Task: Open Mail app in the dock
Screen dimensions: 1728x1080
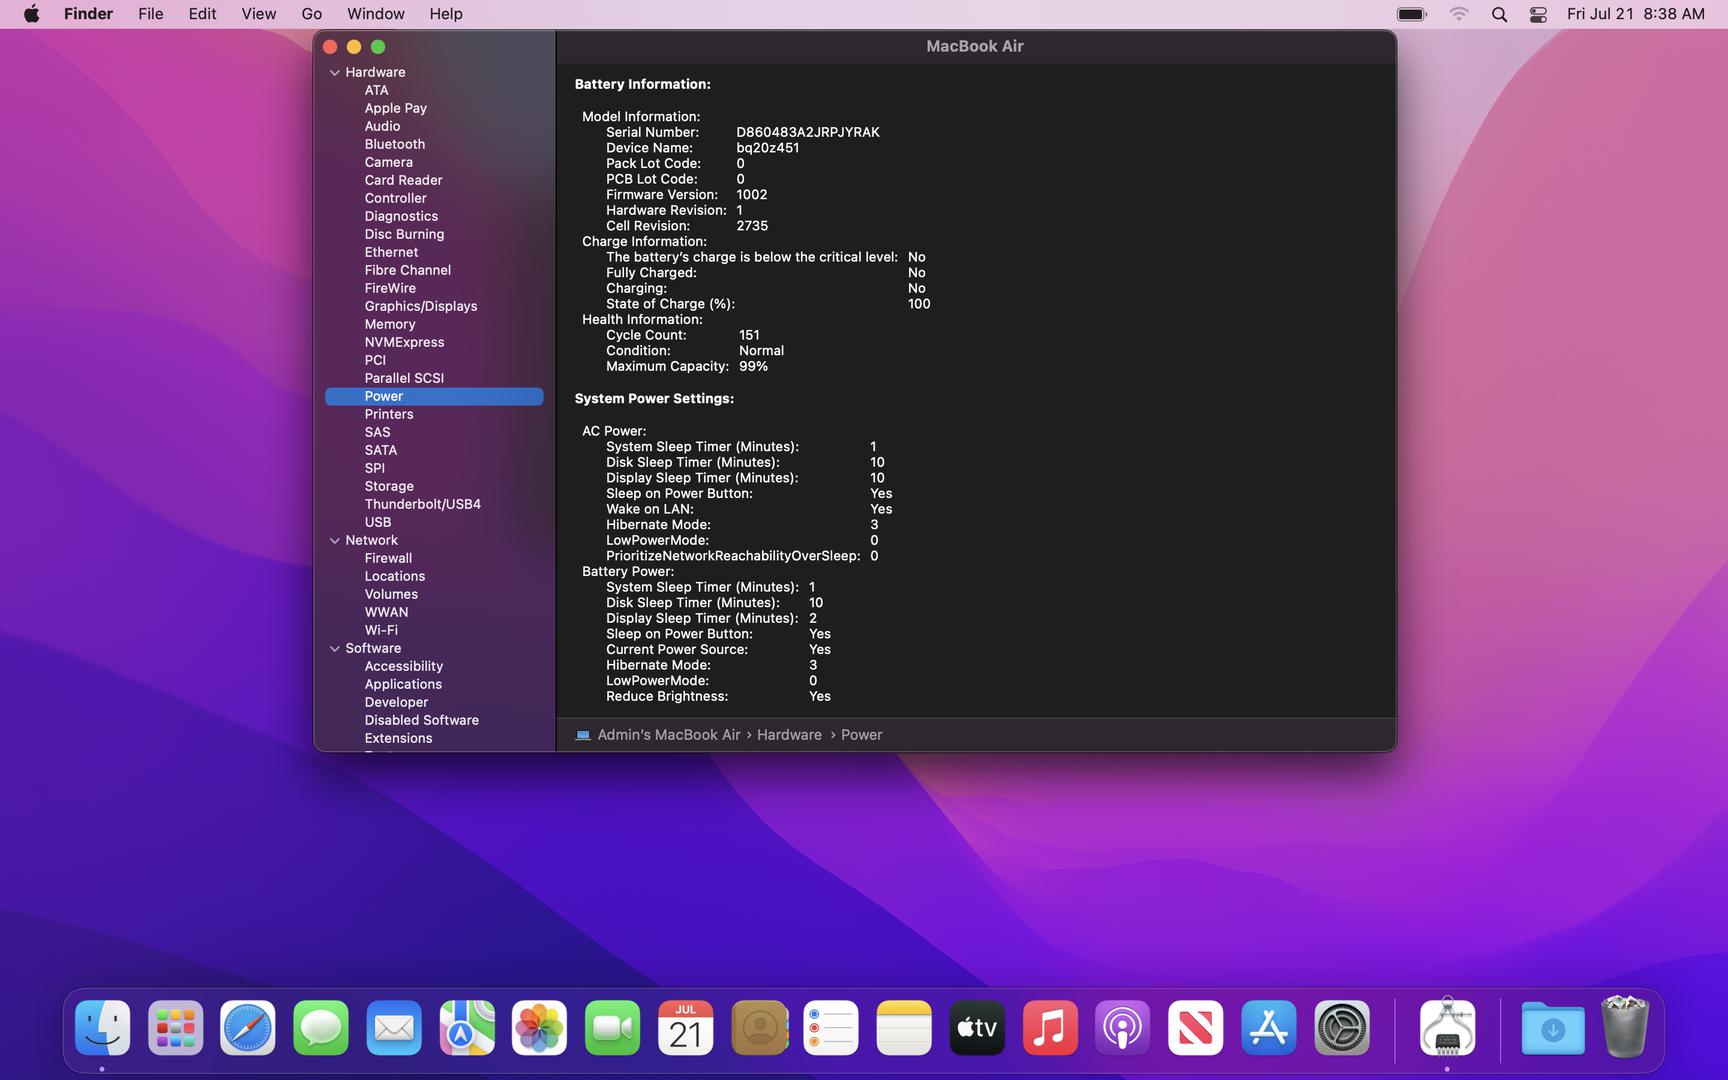Action: point(394,1028)
